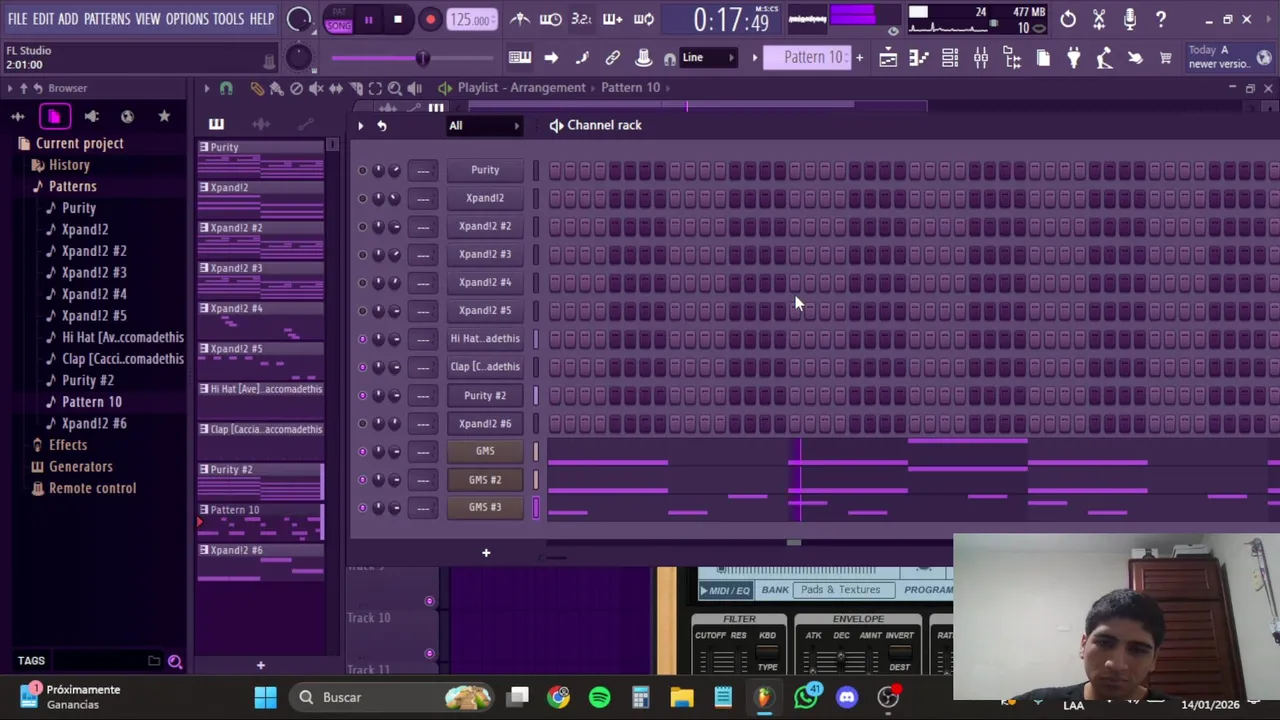Open the FILE menu

(17, 19)
